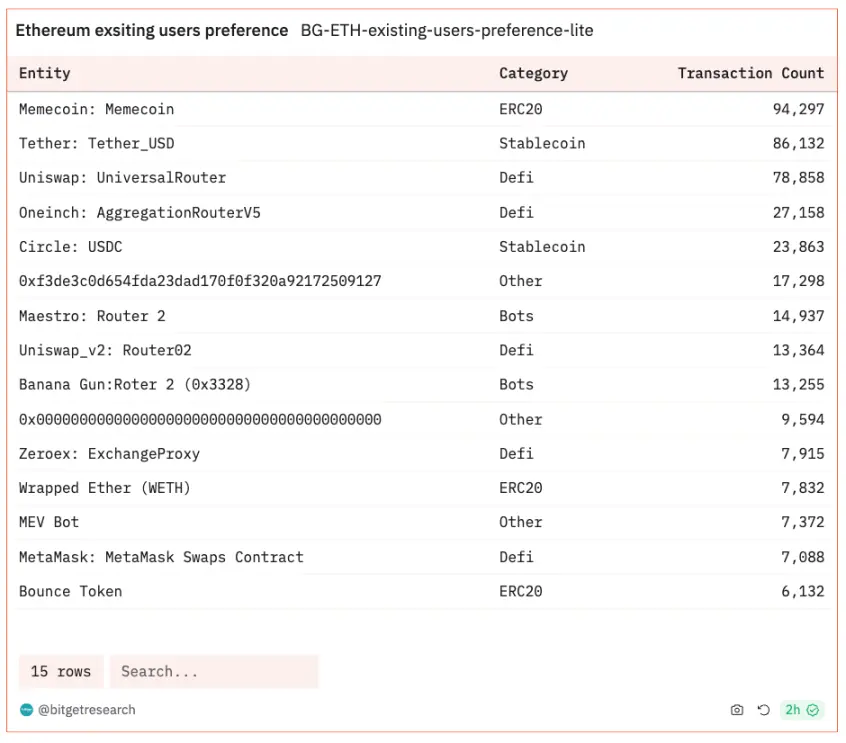
Task: Select the Tether: Tether_USD entity cell
Action: point(96,143)
